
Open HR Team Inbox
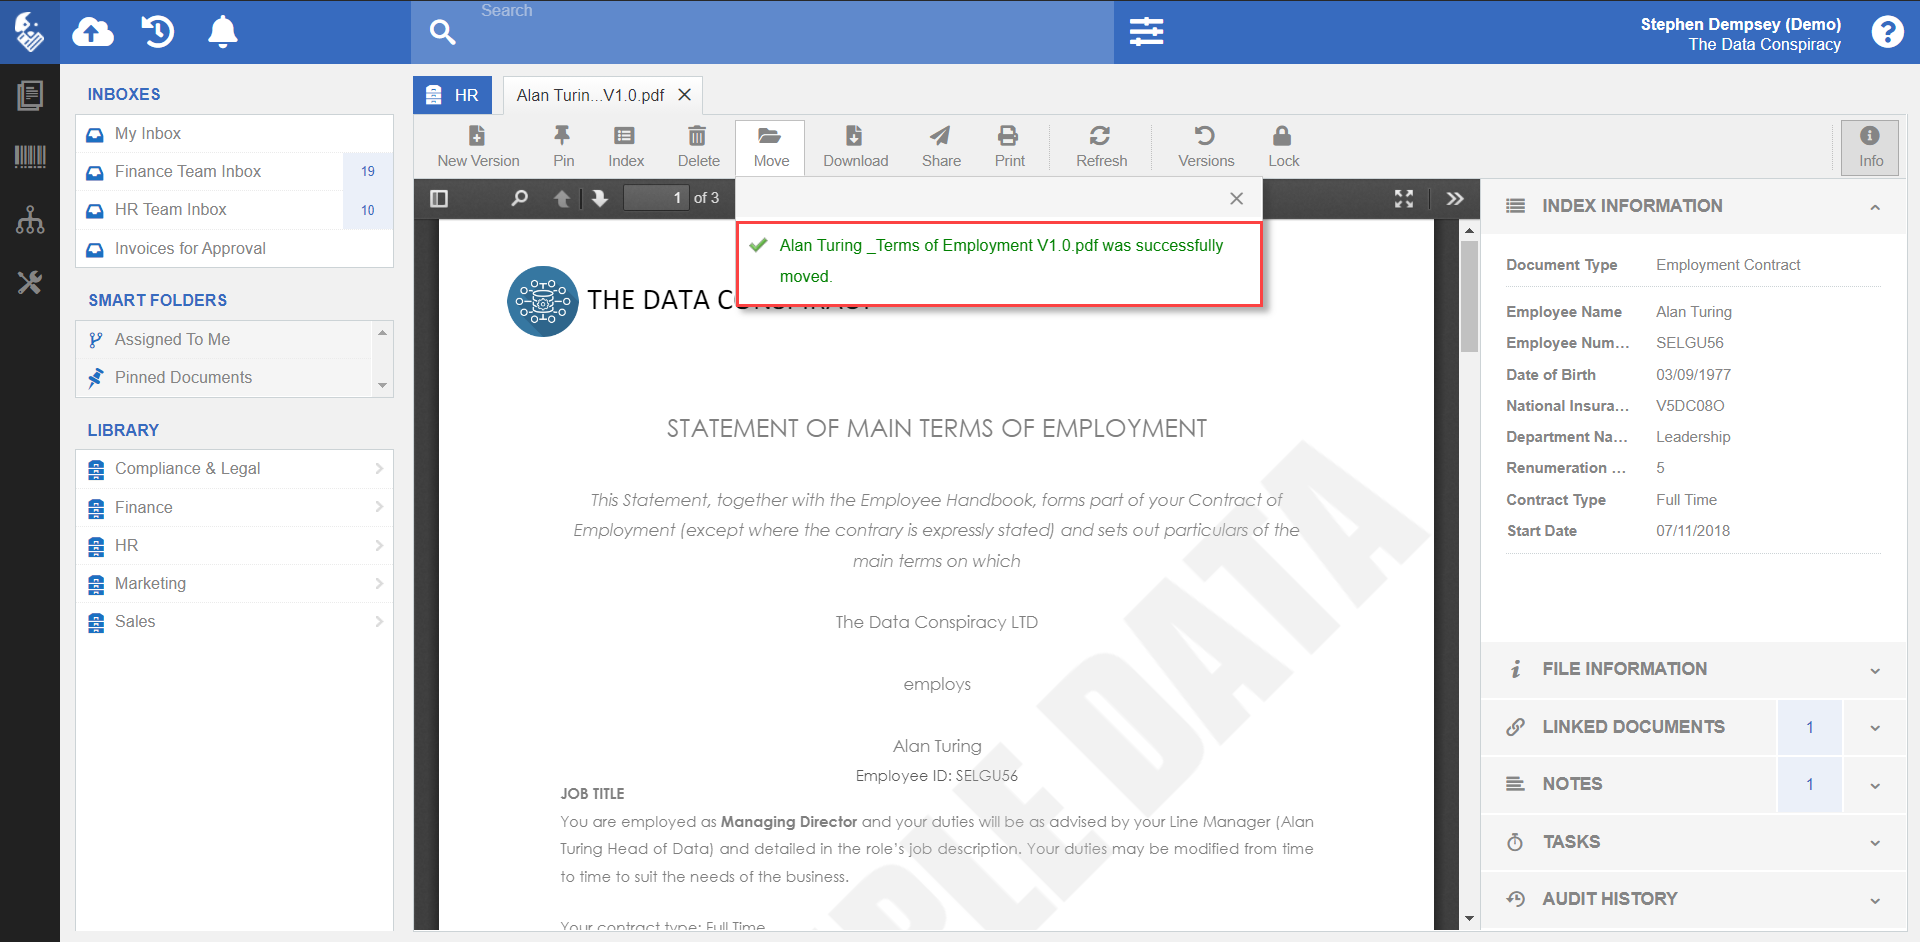(x=234, y=210)
